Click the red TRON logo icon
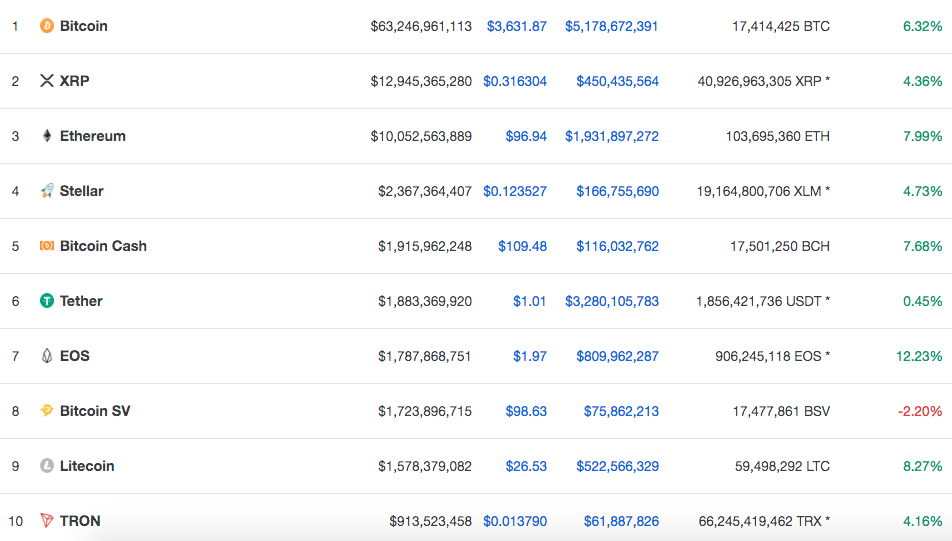This screenshot has height=541, width=952. (x=47, y=520)
